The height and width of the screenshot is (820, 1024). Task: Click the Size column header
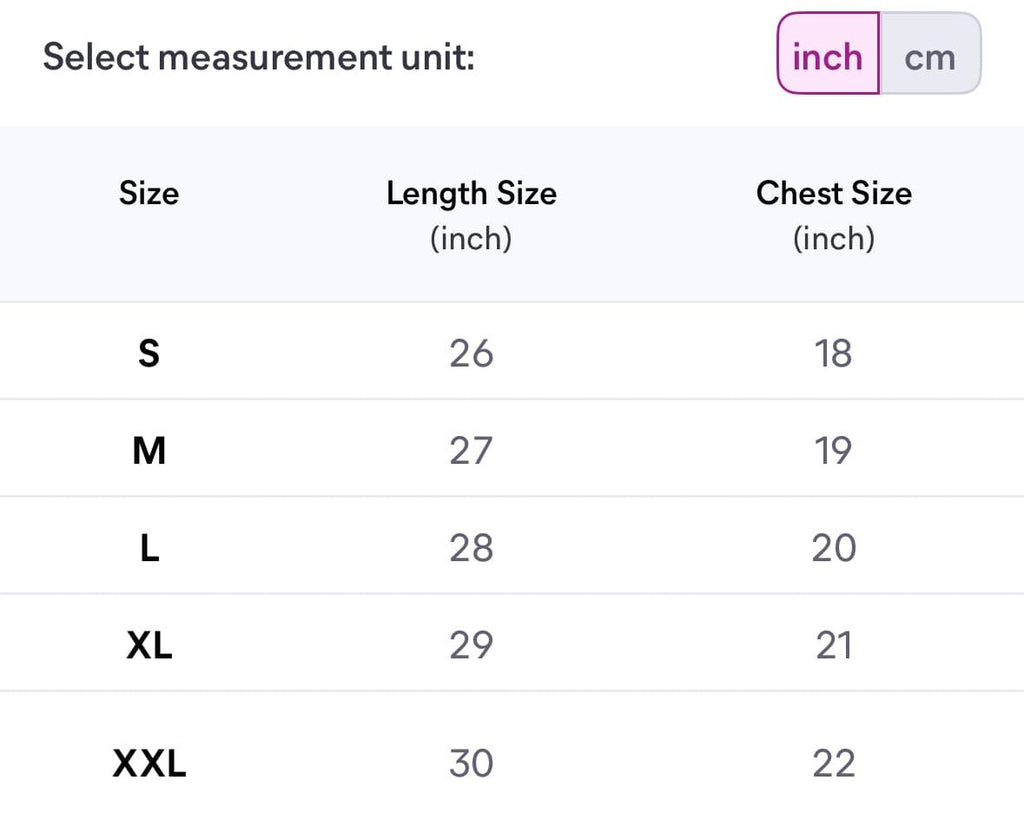click(x=149, y=192)
